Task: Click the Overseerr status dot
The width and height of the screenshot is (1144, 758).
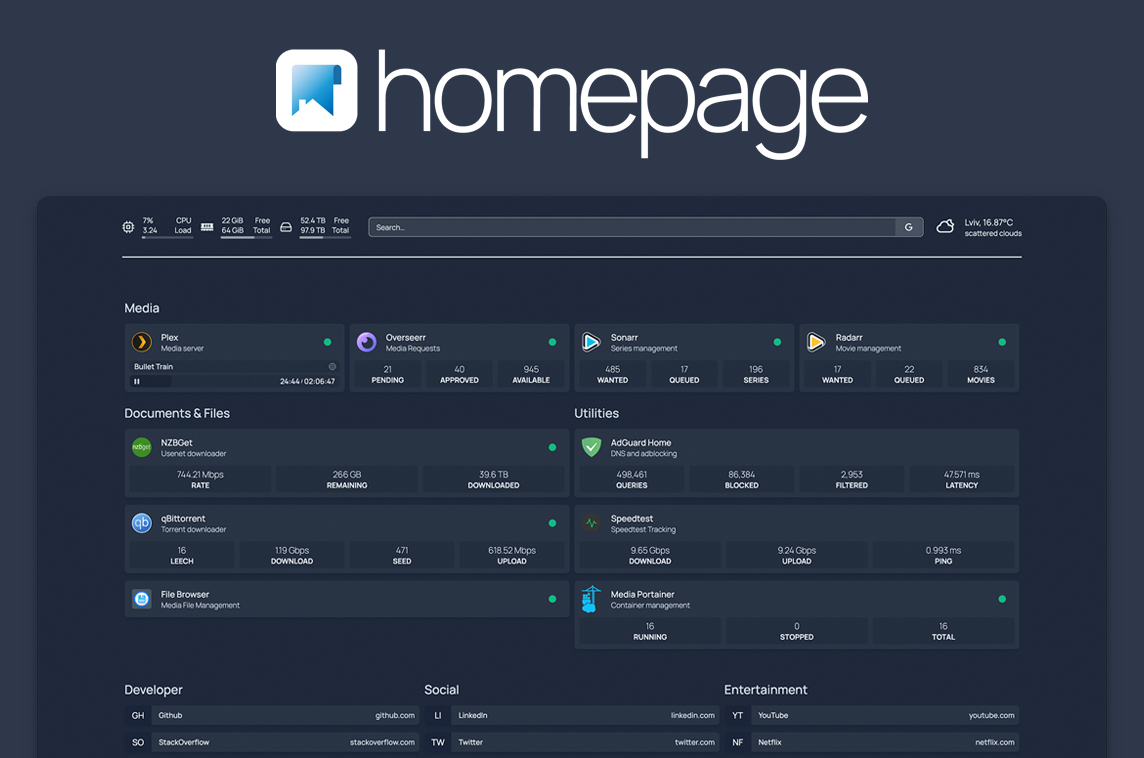Action: (x=552, y=342)
